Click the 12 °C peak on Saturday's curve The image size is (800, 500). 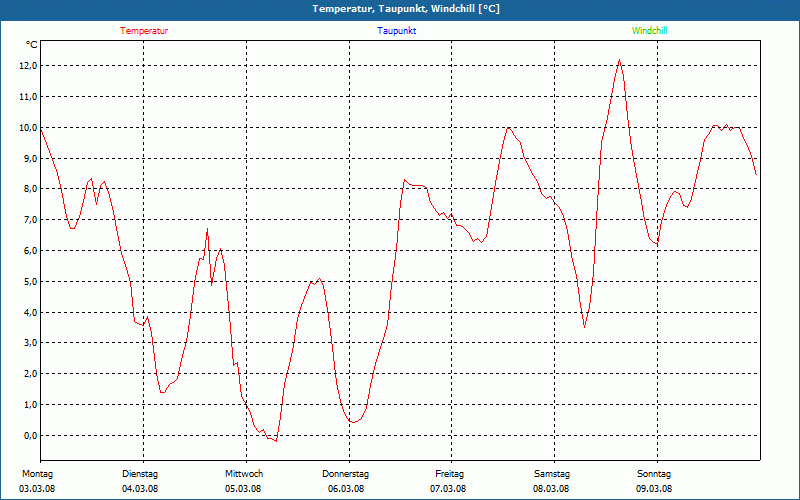coord(619,60)
